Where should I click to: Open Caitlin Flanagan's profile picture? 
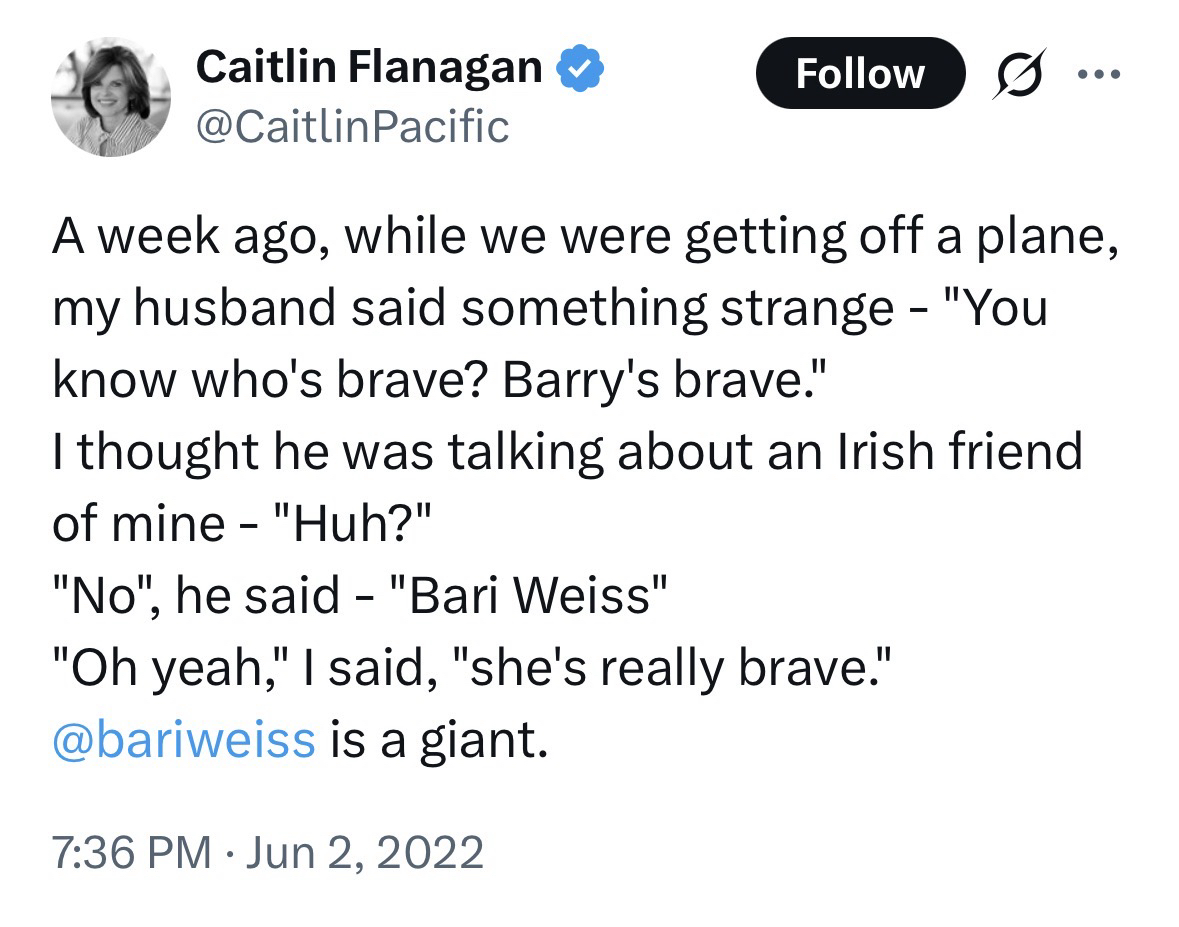(x=110, y=97)
